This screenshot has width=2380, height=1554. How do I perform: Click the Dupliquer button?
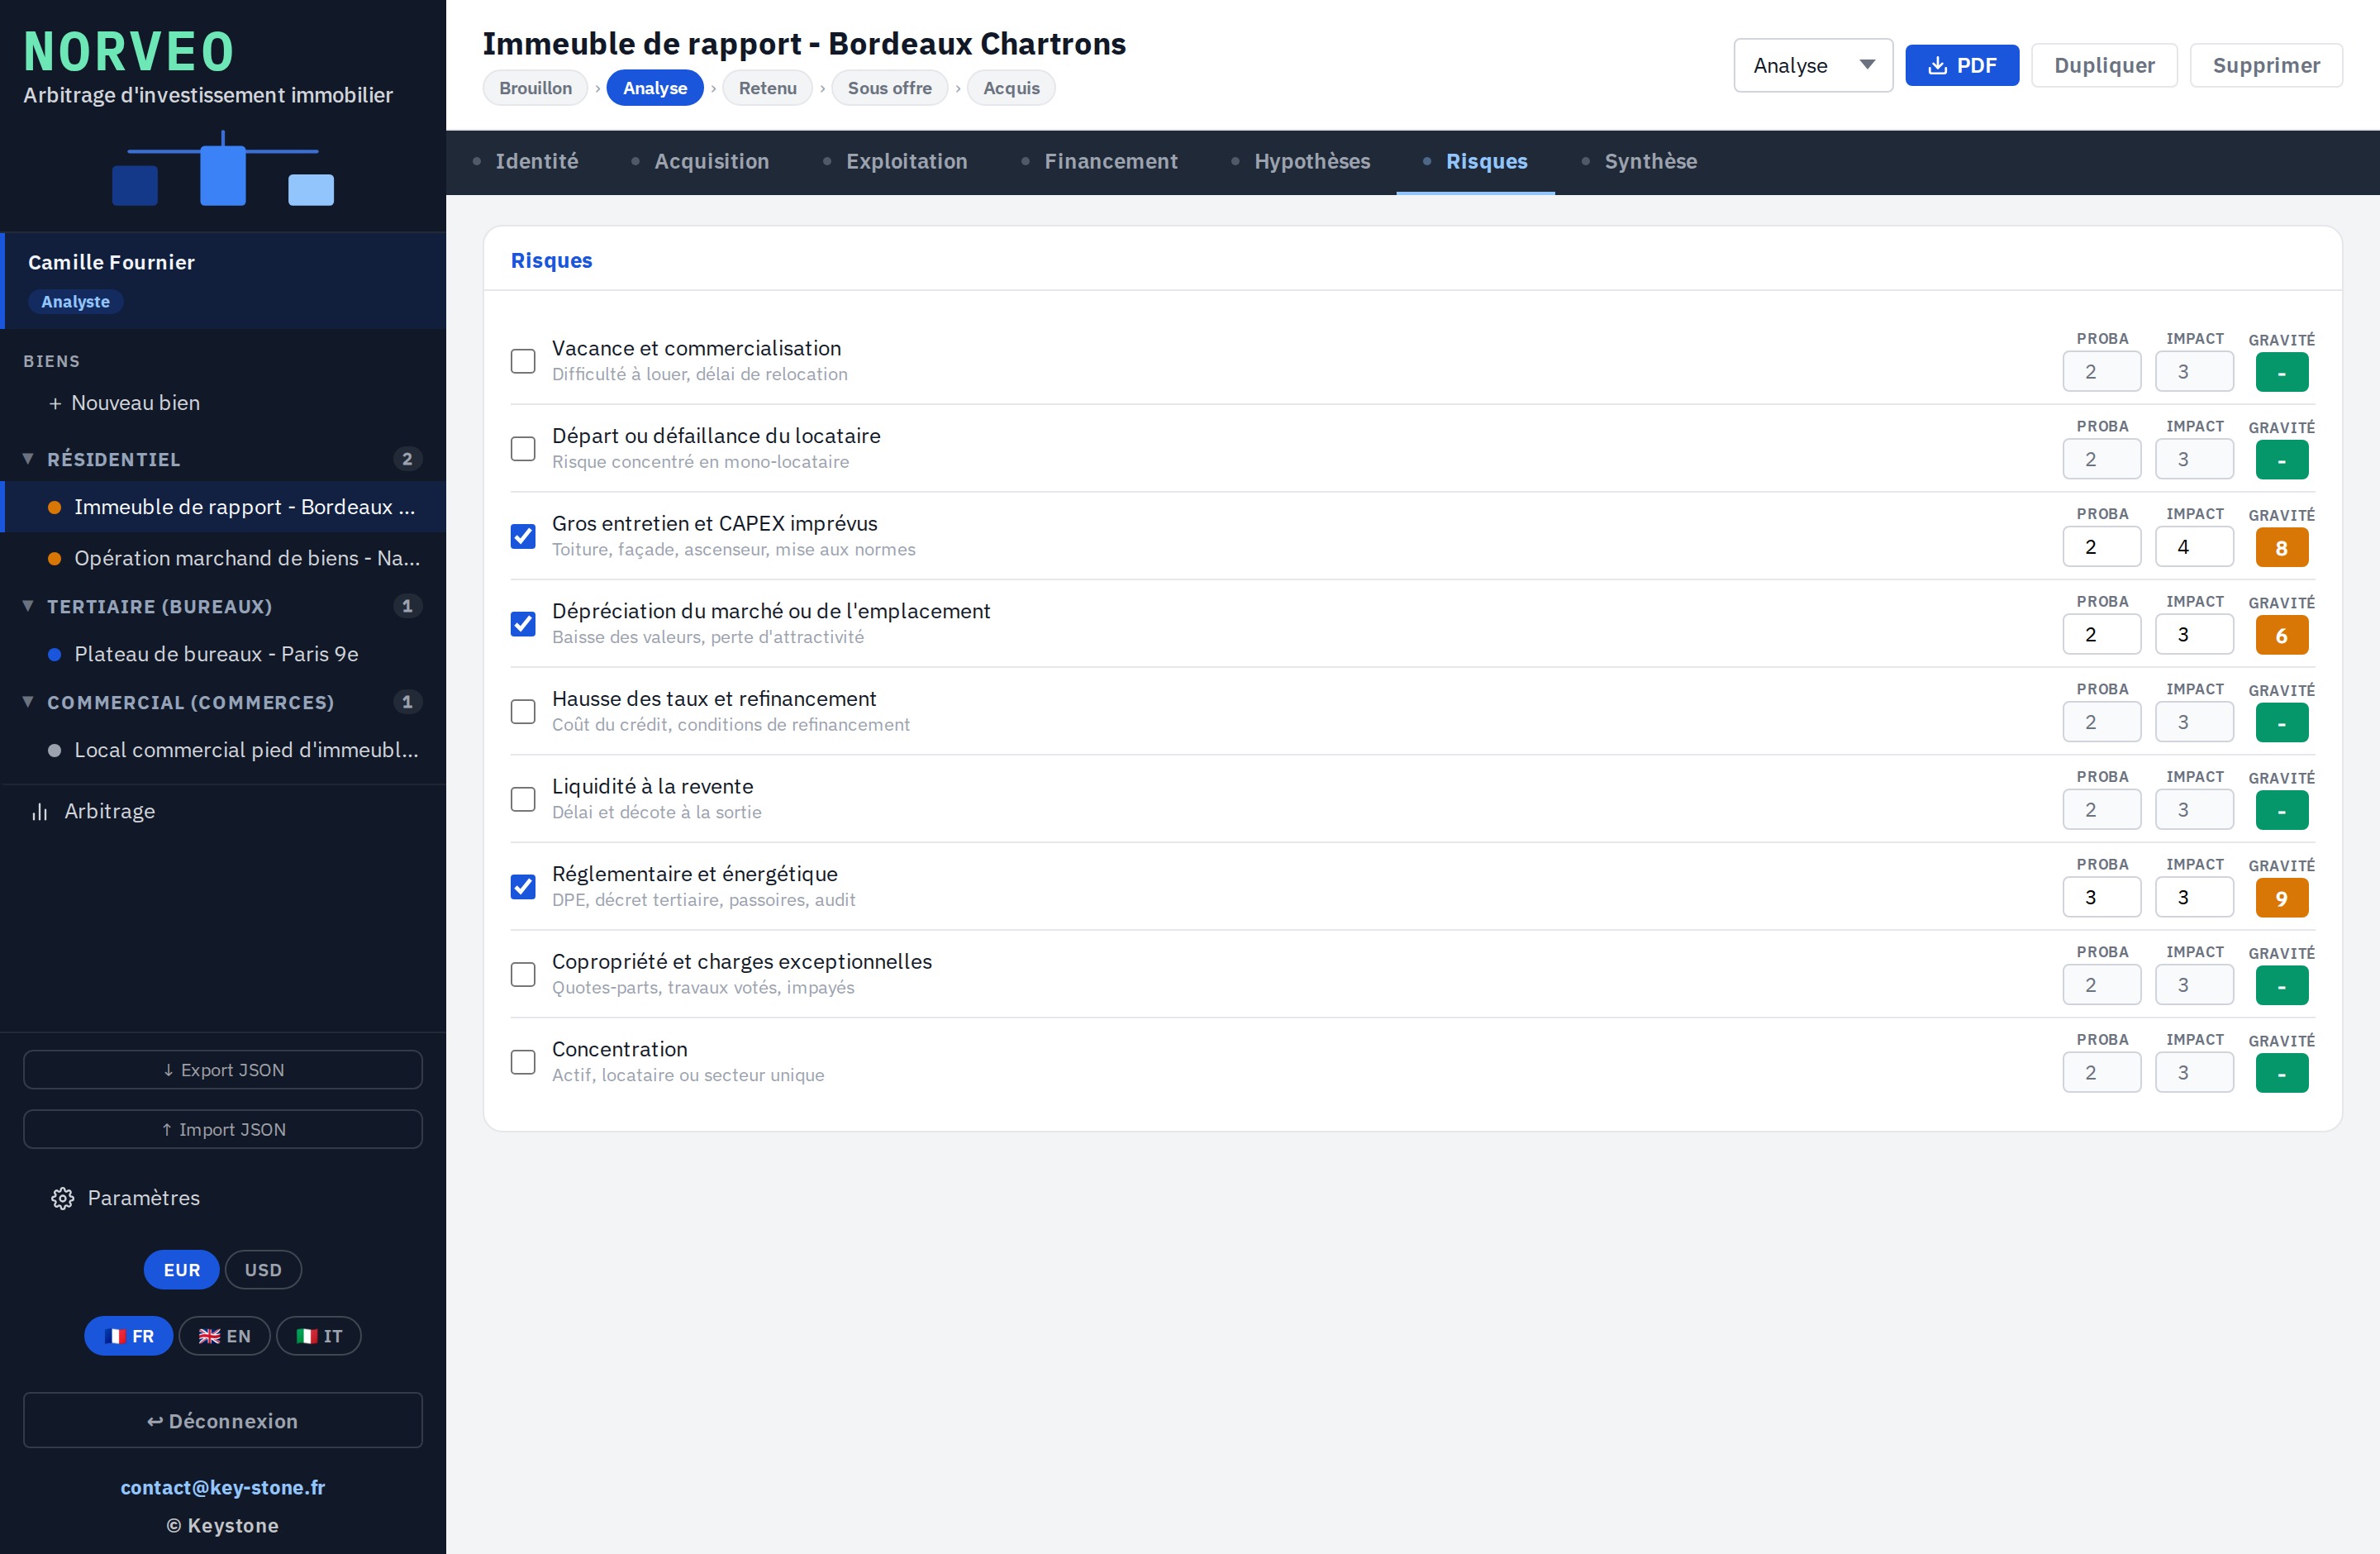pos(2104,65)
